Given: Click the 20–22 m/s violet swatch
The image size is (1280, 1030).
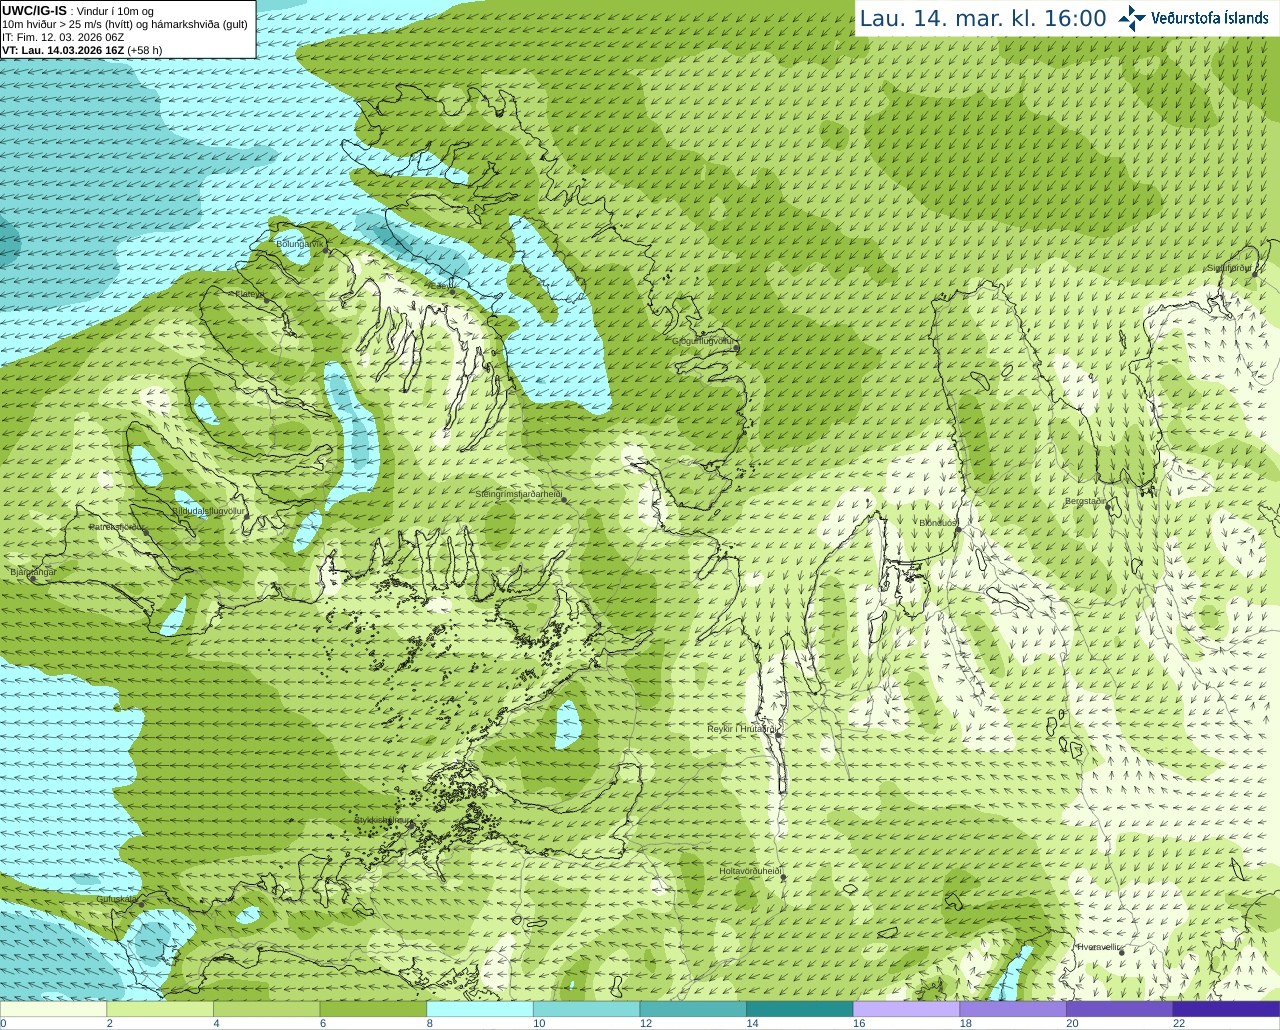Looking at the screenshot, I should click(x=1120, y=1009).
